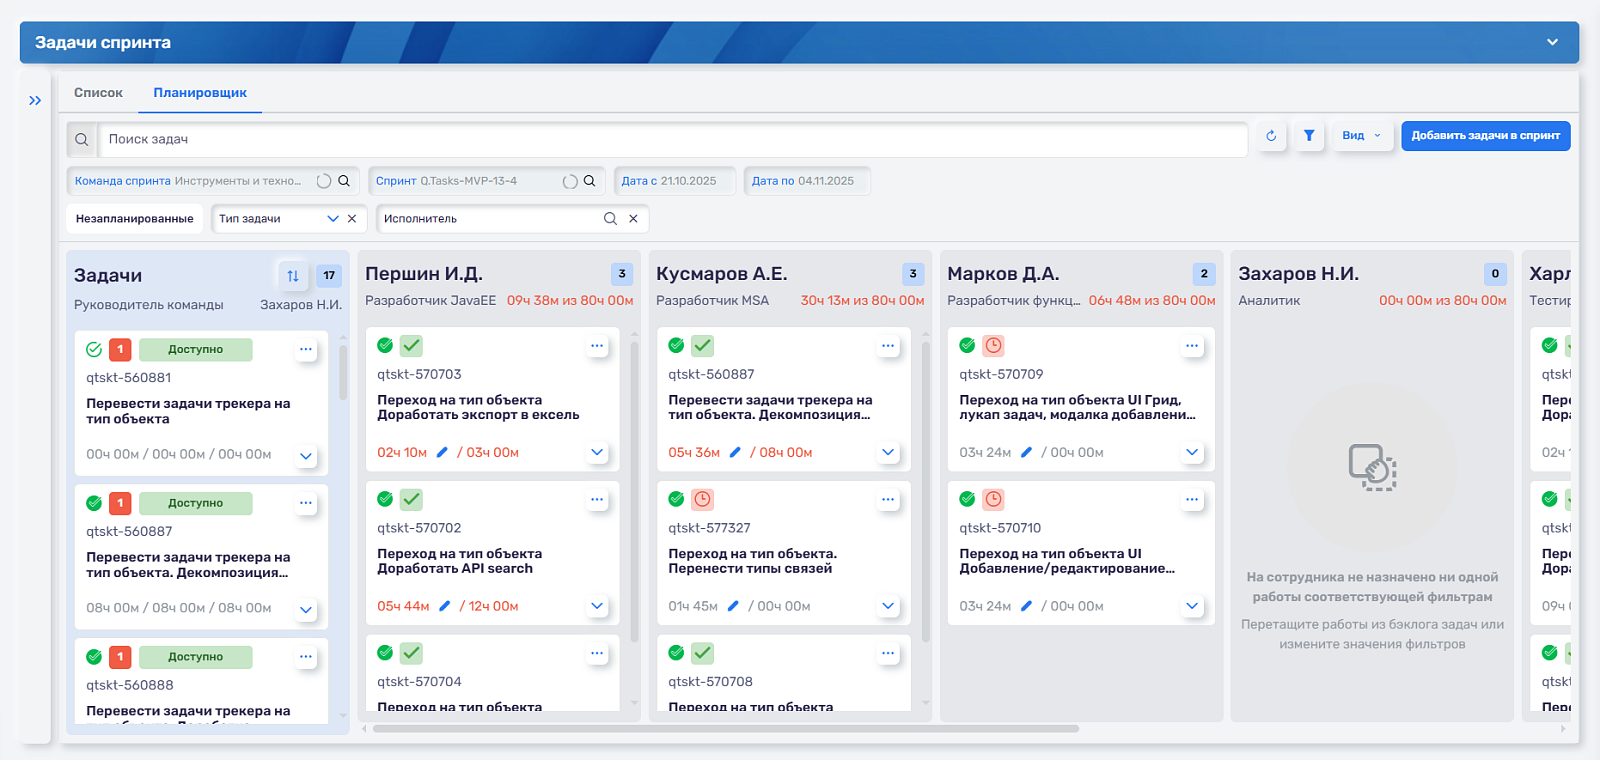Toggle Незапланированные filter chip
The height and width of the screenshot is (760, 1600).
point(135,219)
